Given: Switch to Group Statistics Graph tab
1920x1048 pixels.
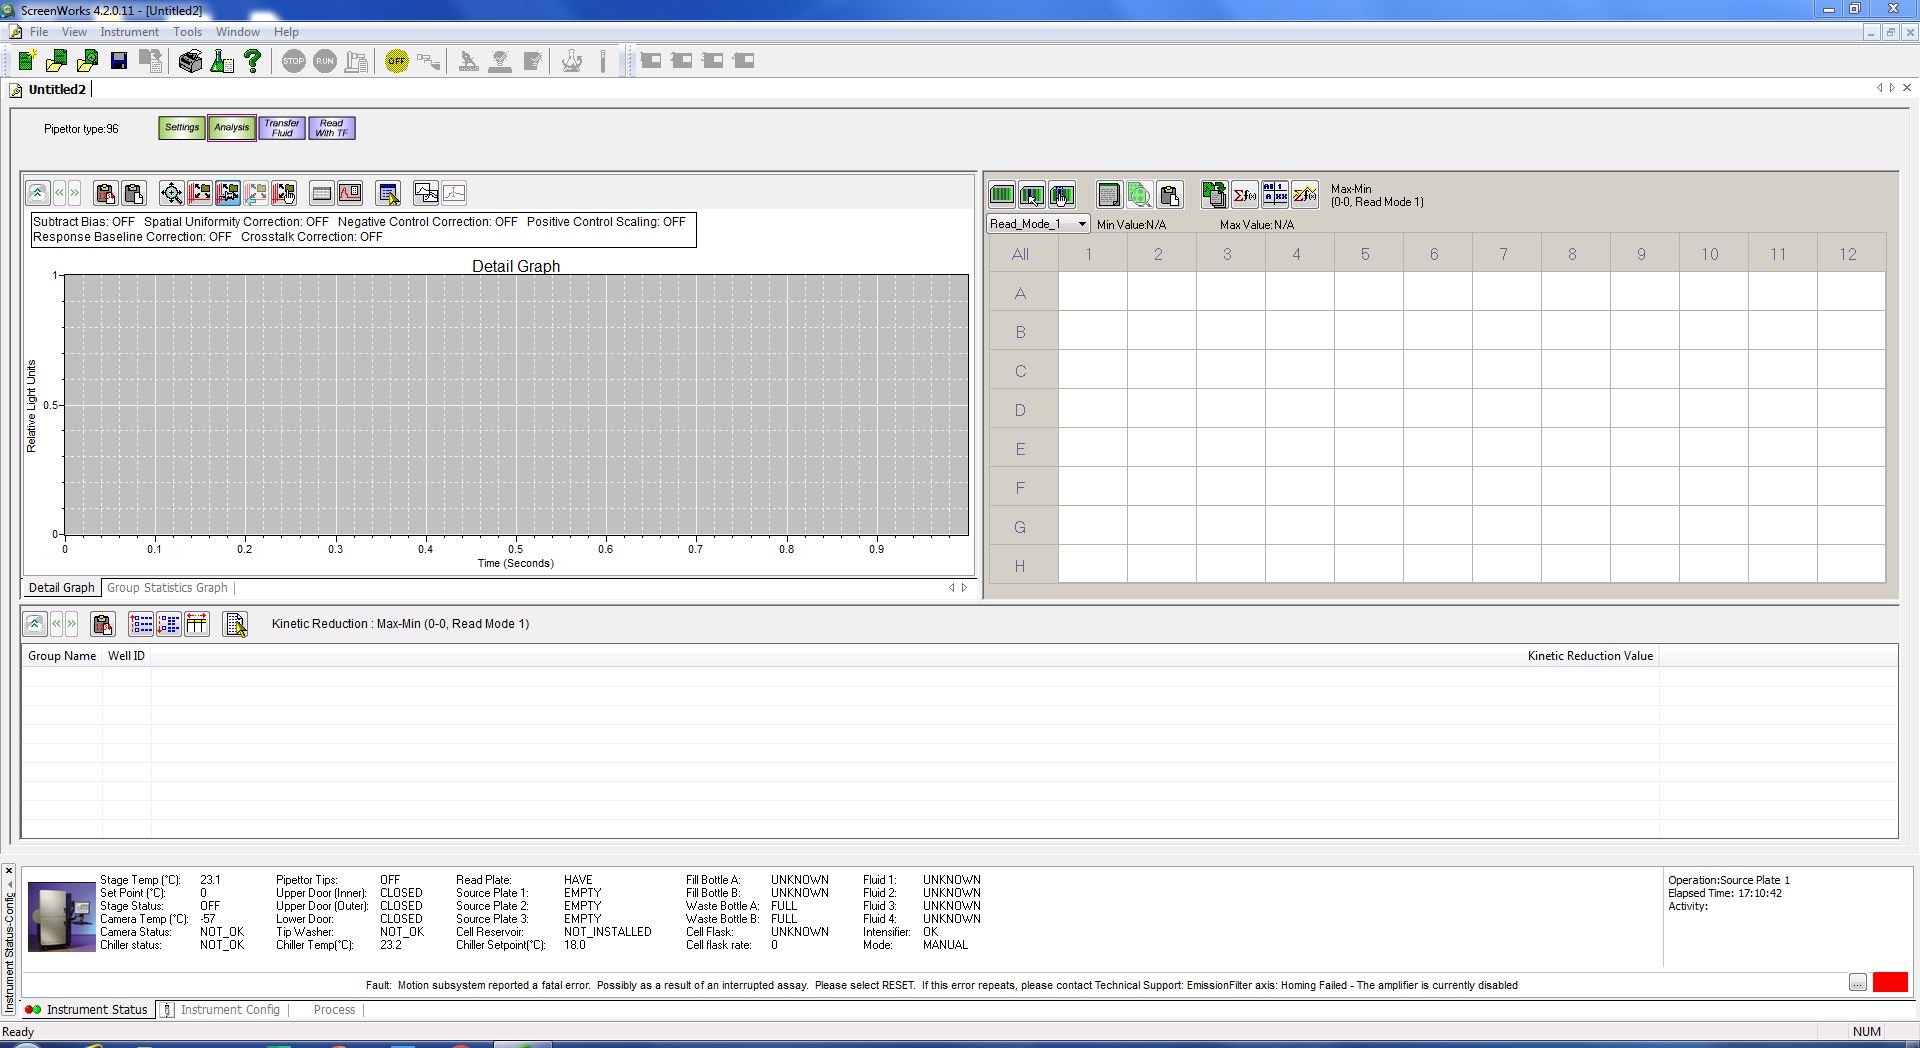Looking at the screenshot, I should point(167,588).
